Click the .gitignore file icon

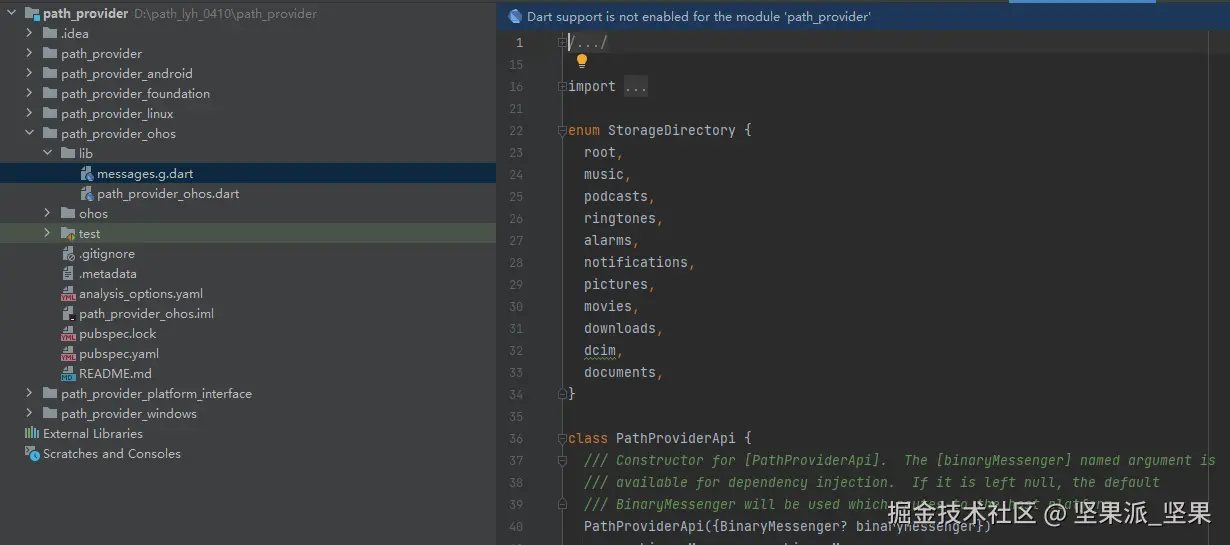point(68,254)
